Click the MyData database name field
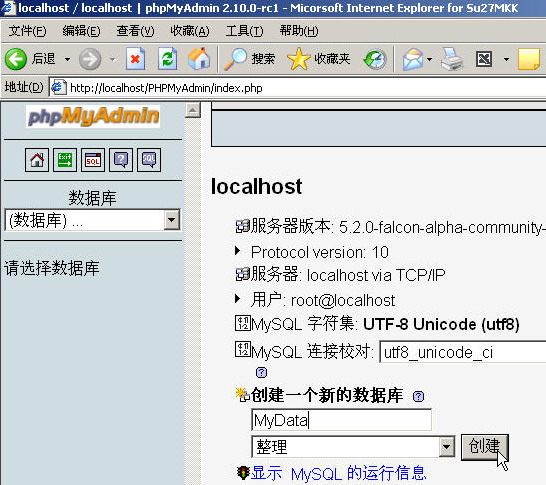 point(341,420)
